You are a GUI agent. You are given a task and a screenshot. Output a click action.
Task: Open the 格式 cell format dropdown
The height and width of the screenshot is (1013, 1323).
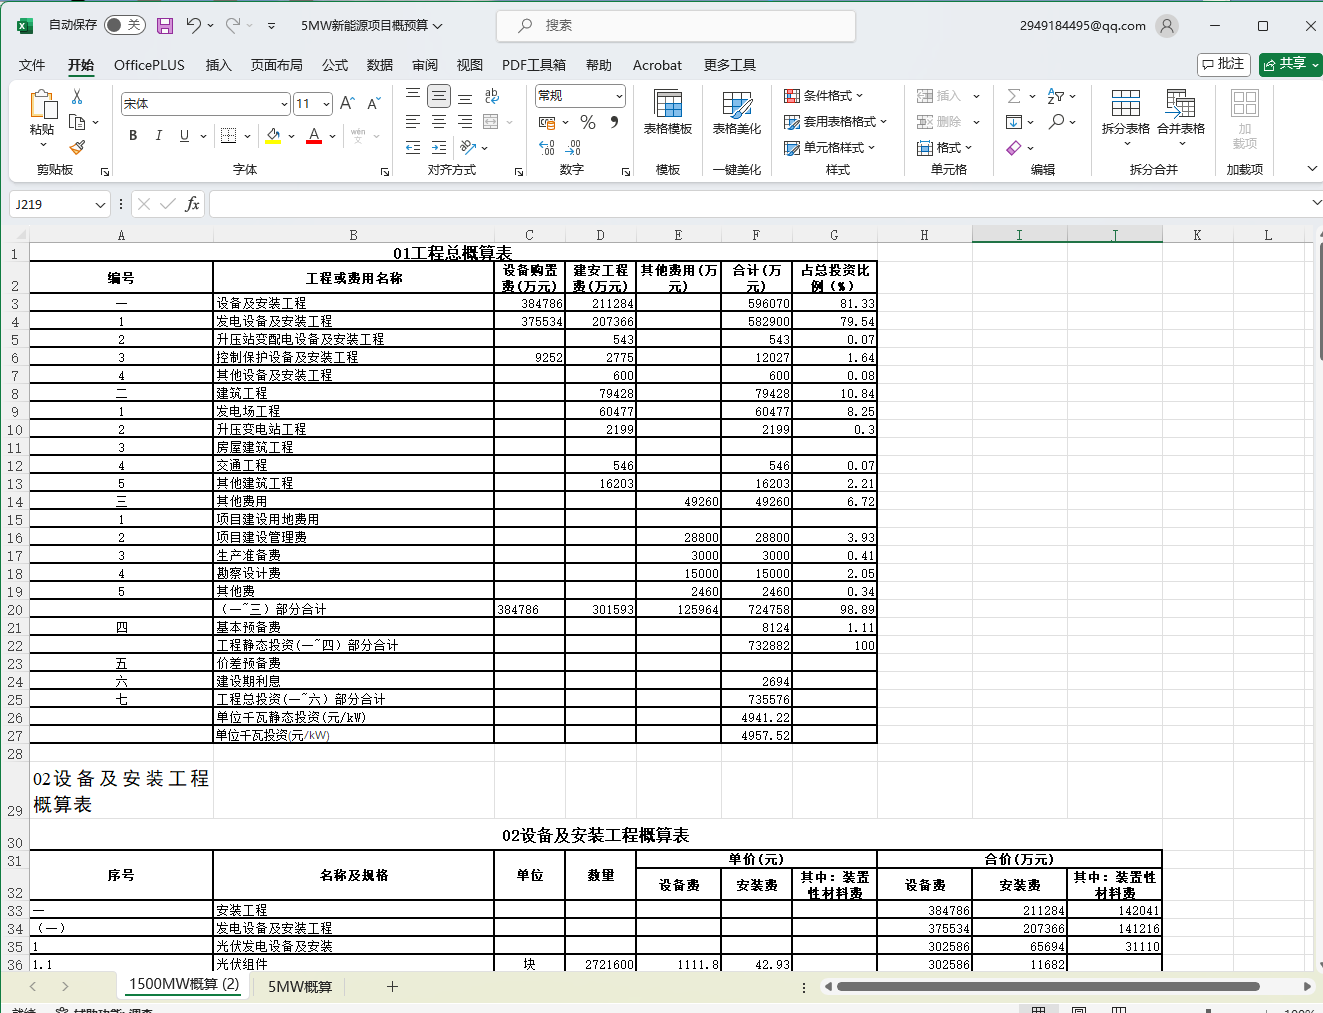pos(945,148)
